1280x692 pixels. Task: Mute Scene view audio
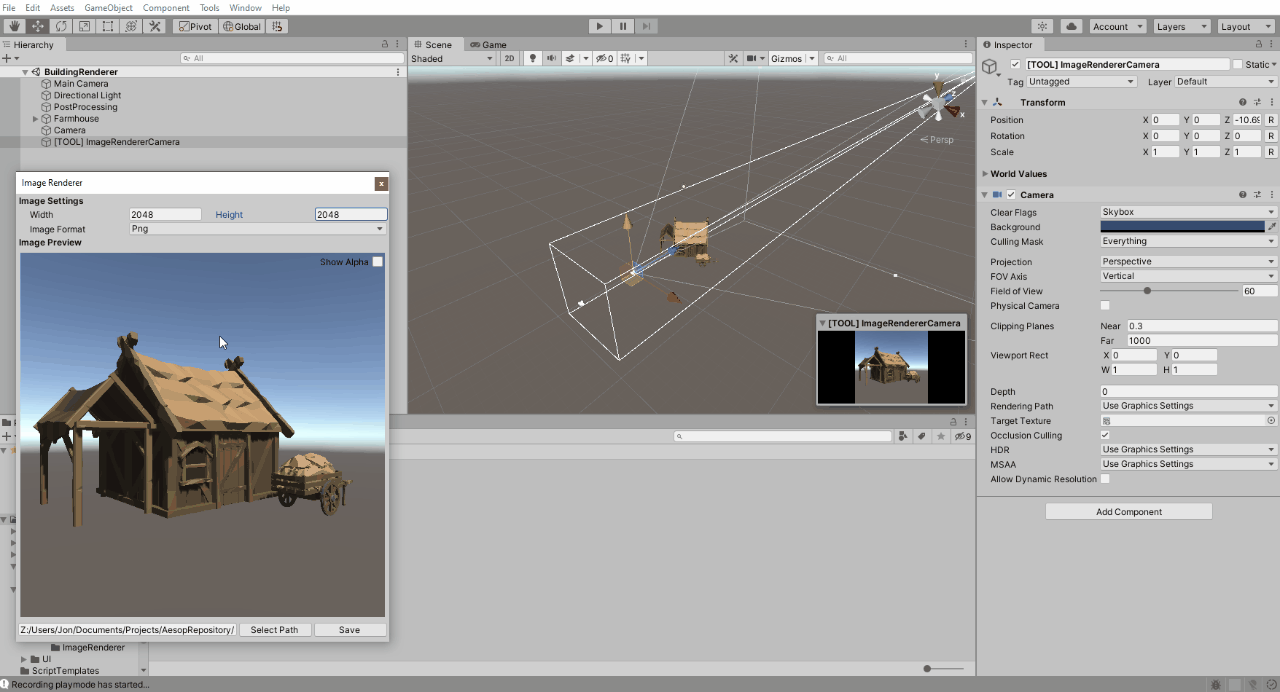click(x=550, y=58)
